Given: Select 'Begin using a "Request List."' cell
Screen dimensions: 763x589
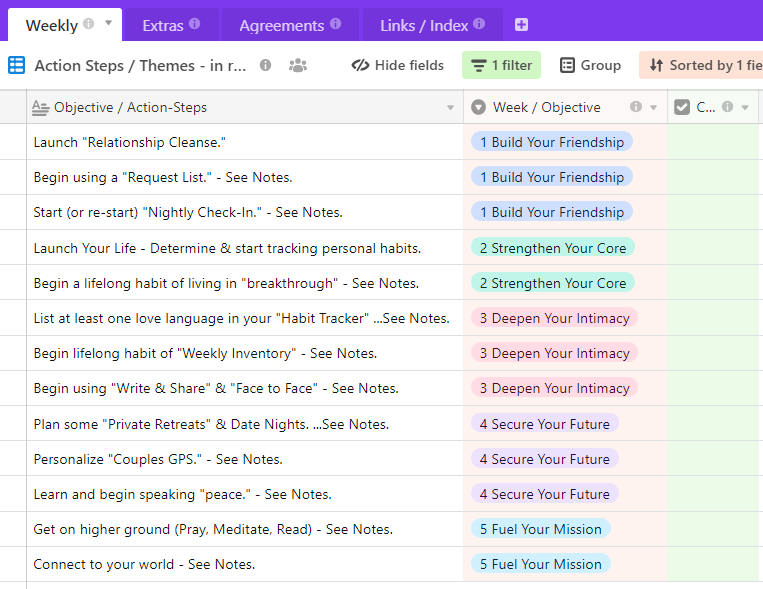Looking at the screenshot, I should [x=245, y=177].
